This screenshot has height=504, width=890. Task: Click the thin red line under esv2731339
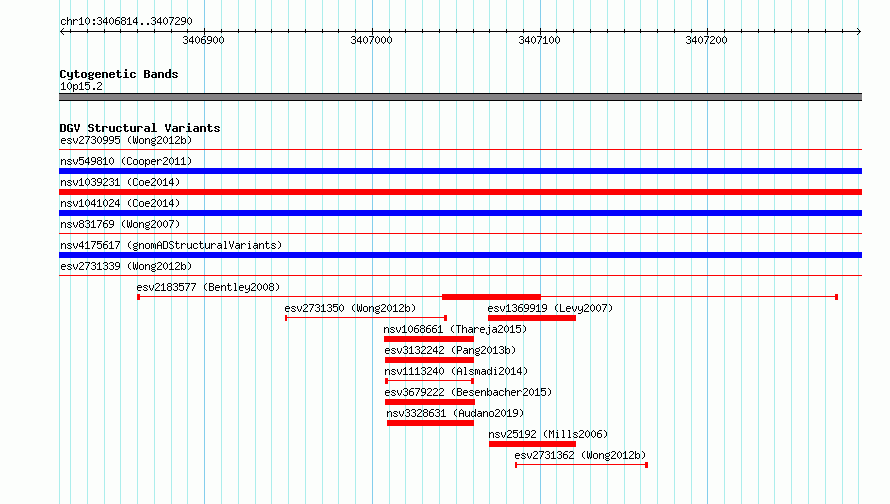[460, 276]
